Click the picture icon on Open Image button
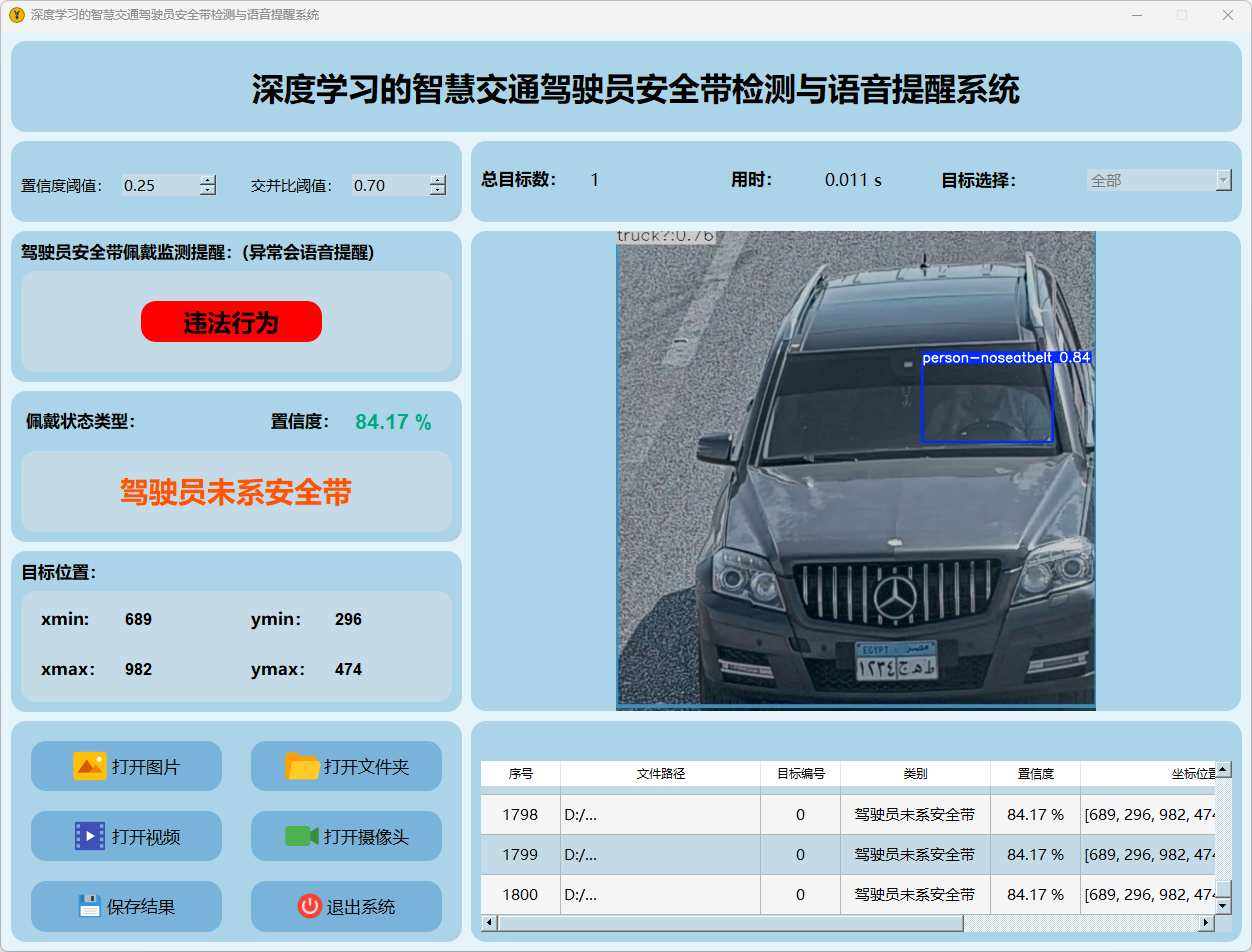The width and height of the screenshot is (1252, 952). [89, 766]
